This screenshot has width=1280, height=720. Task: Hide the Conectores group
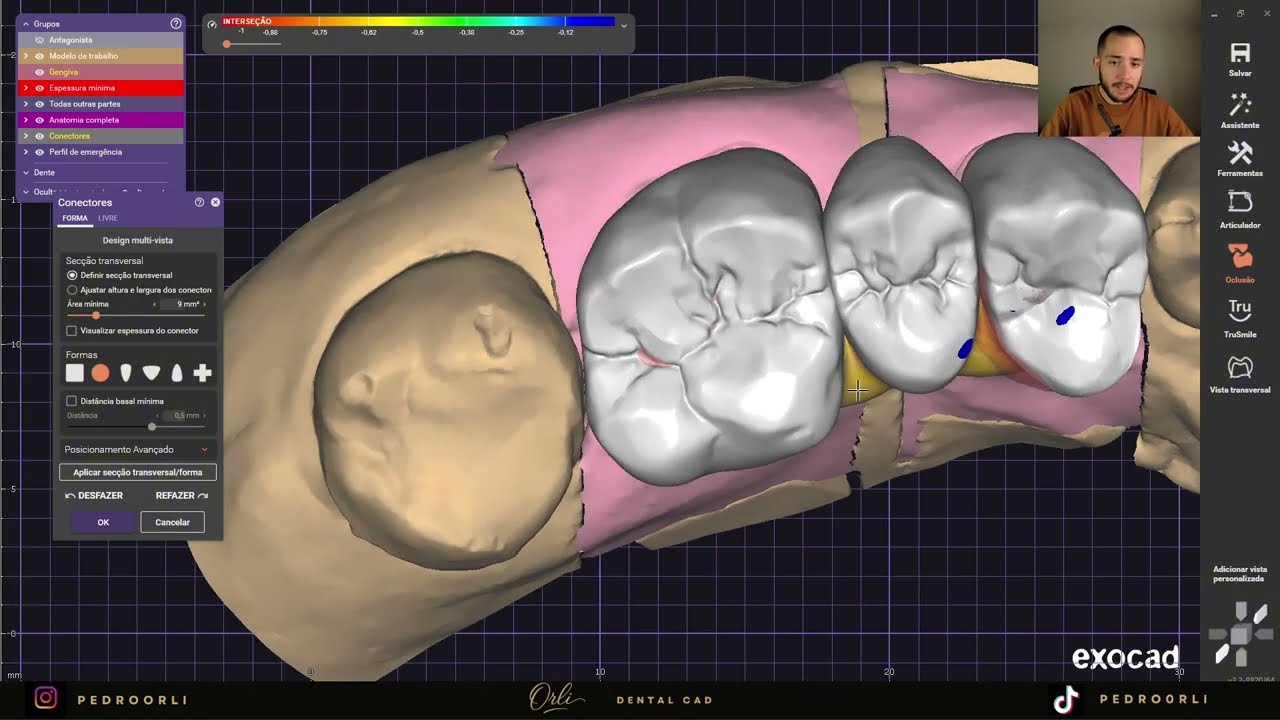(39, 136)
